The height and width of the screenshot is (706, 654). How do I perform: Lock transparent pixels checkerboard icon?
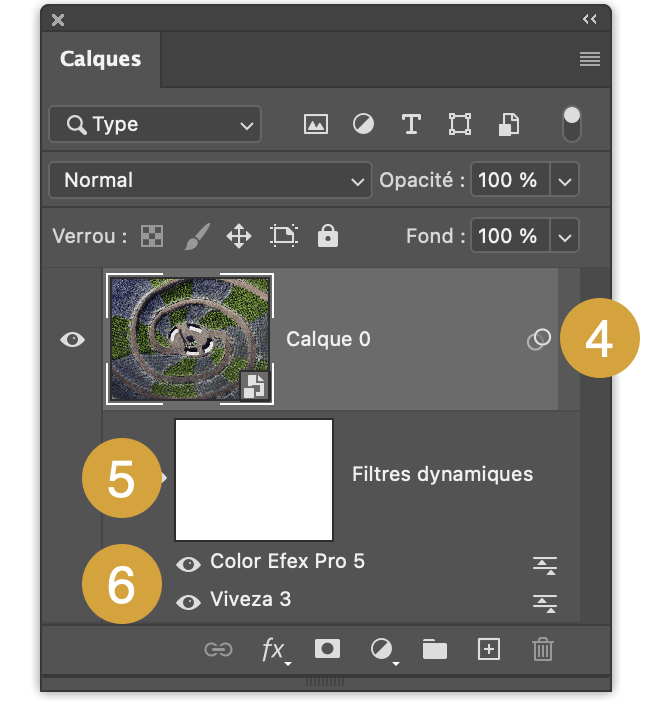(152, 236)
